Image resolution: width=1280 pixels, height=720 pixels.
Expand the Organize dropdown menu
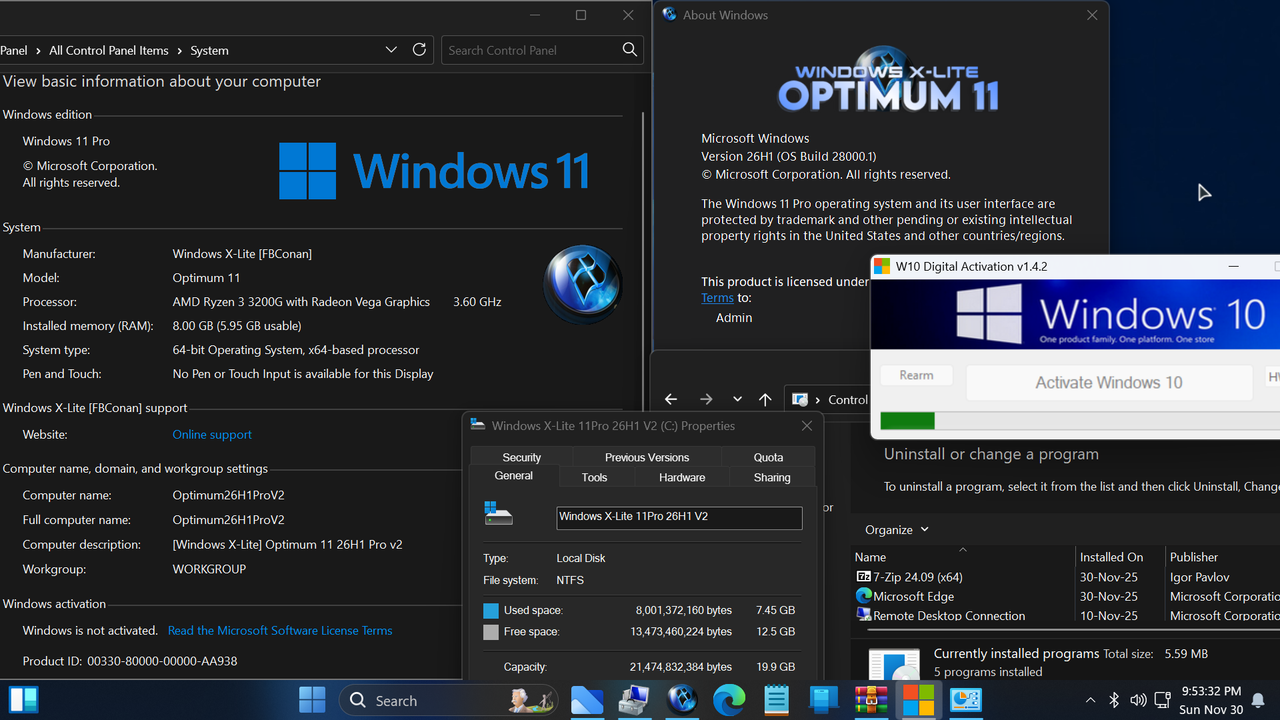pyautogui.click(x=896, y=529)
